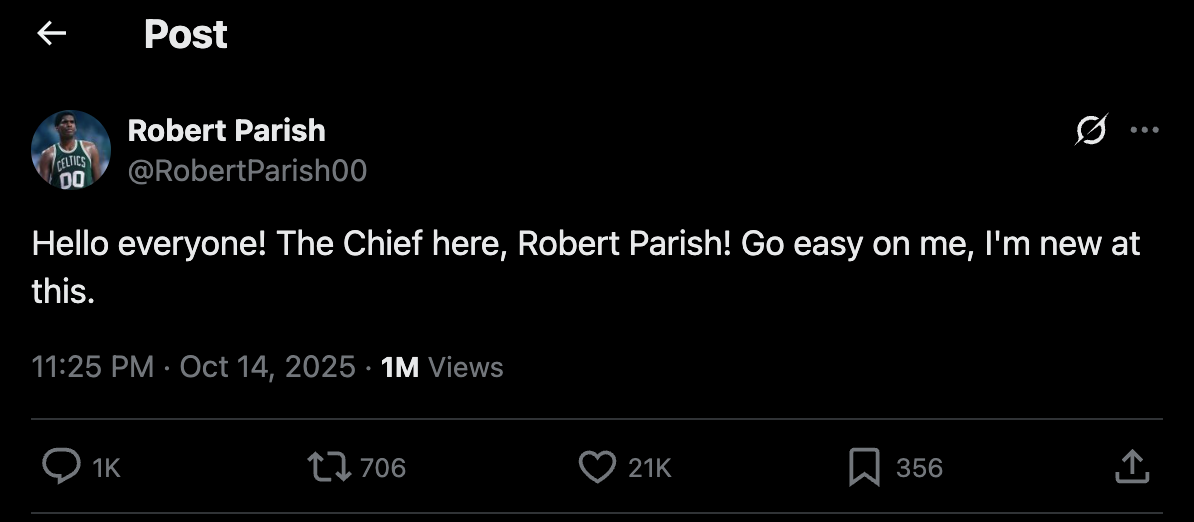This screenshot has height=522, width=1194.
Task: Click the Post page heading
Action: (186, 35)
